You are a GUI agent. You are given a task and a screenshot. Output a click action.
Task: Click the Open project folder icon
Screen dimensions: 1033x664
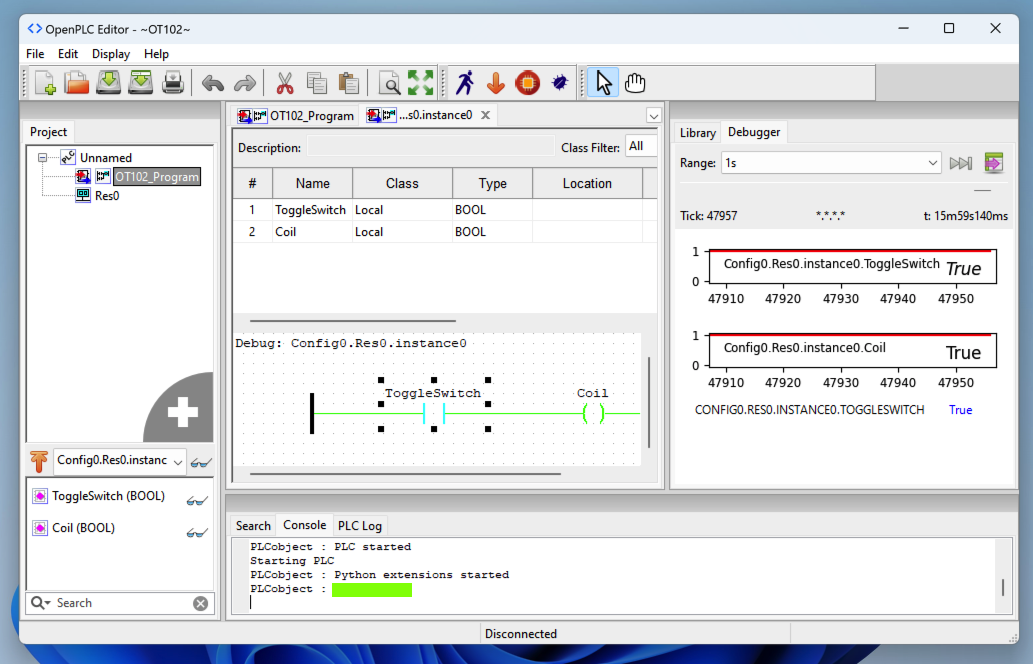(x=76, y=83)
